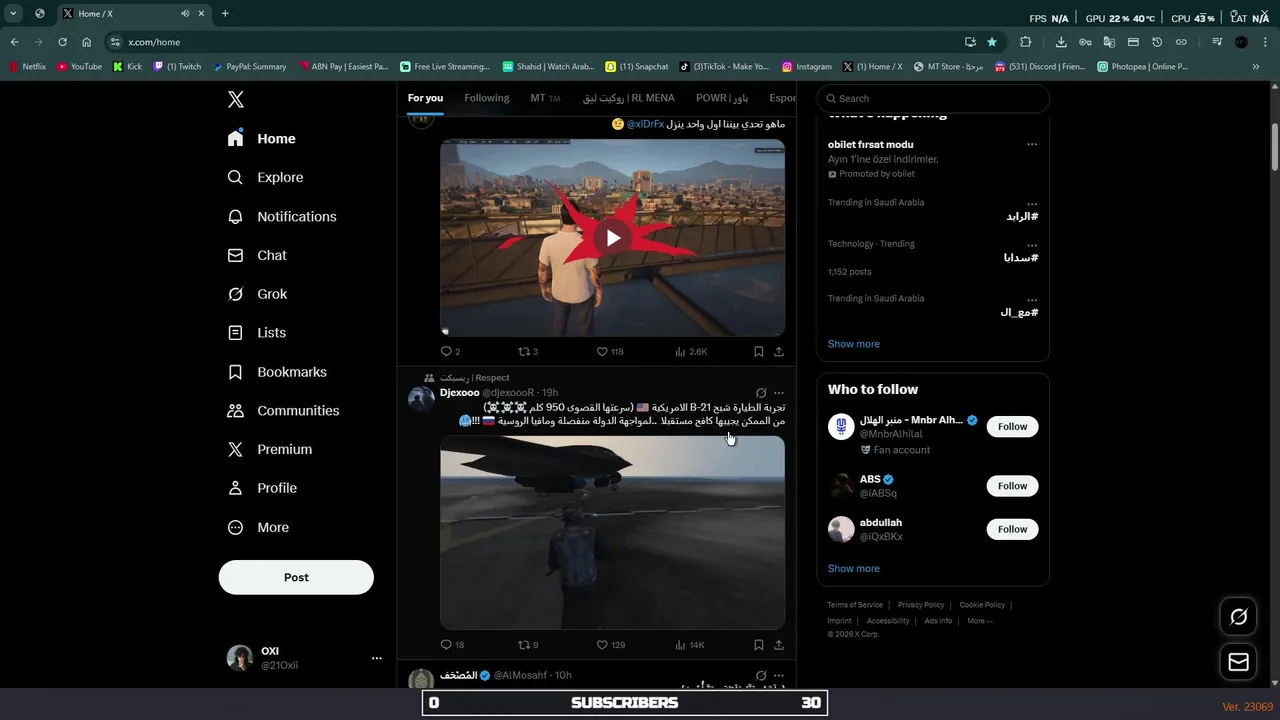The image size is (1280, 720).
Task: View analytics of post with 14K views
Action: point(690,645)
